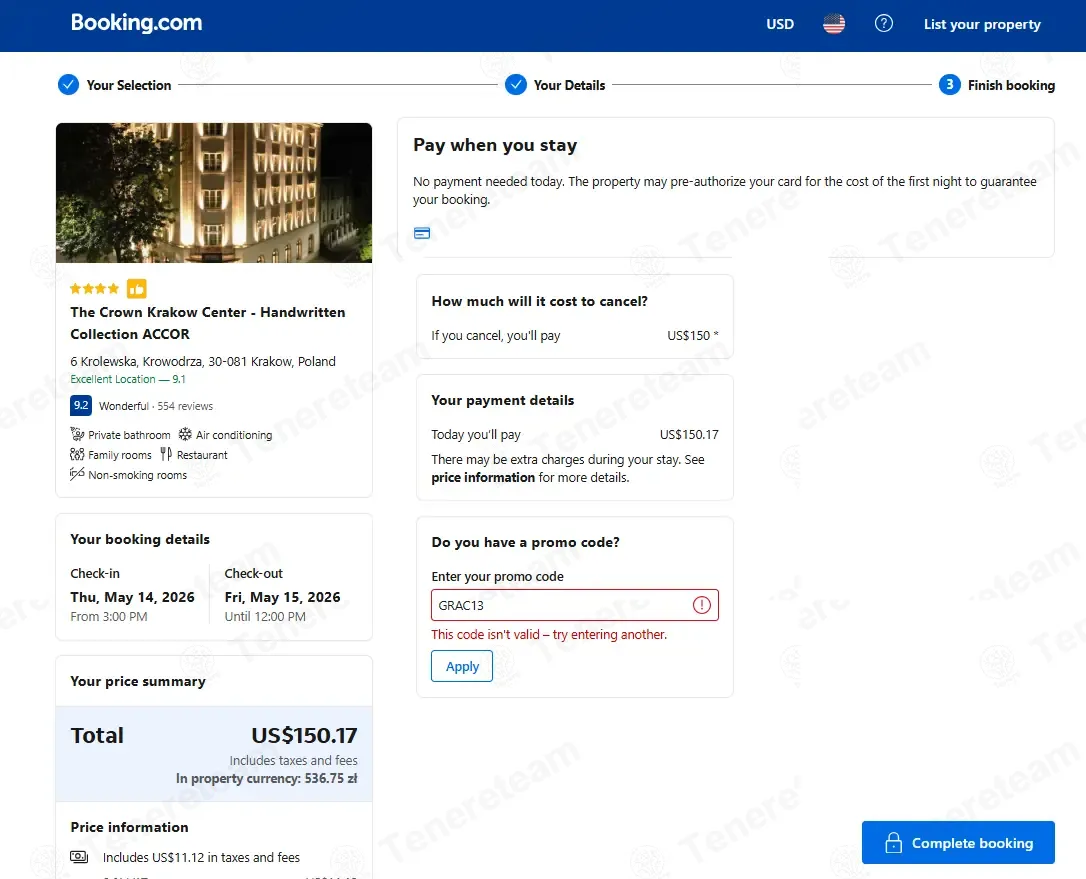The image size is (1086, 879).
Task: Apply the promo code
Action: click(462, 666)
